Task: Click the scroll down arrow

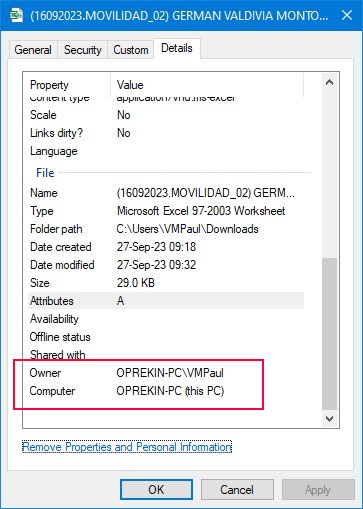Action: click(329, 419)
